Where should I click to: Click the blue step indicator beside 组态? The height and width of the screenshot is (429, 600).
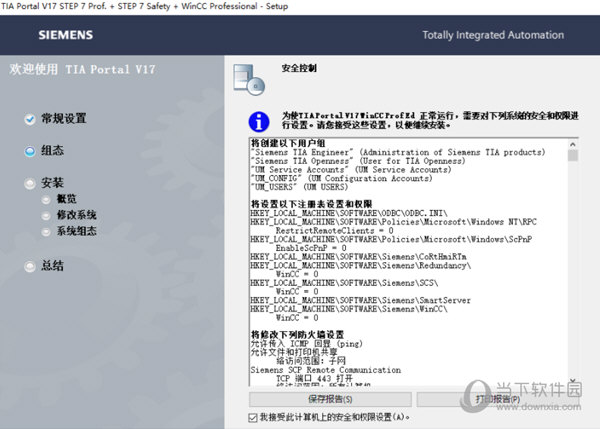[x=30, y=152]
